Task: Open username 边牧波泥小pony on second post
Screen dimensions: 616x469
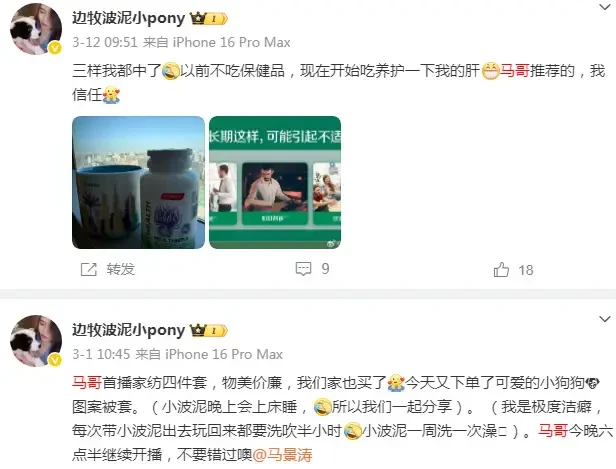Action: click(x=128, y=330)
